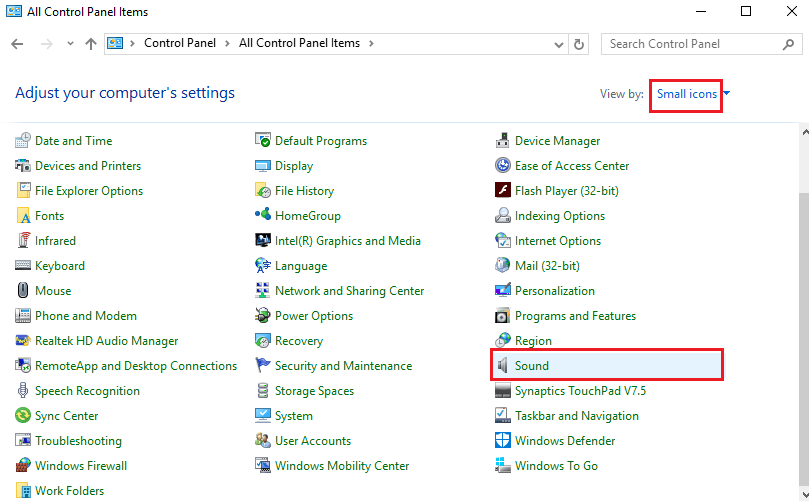
Task: Open the Sound speaker icon
Action: tap(503, 365)
